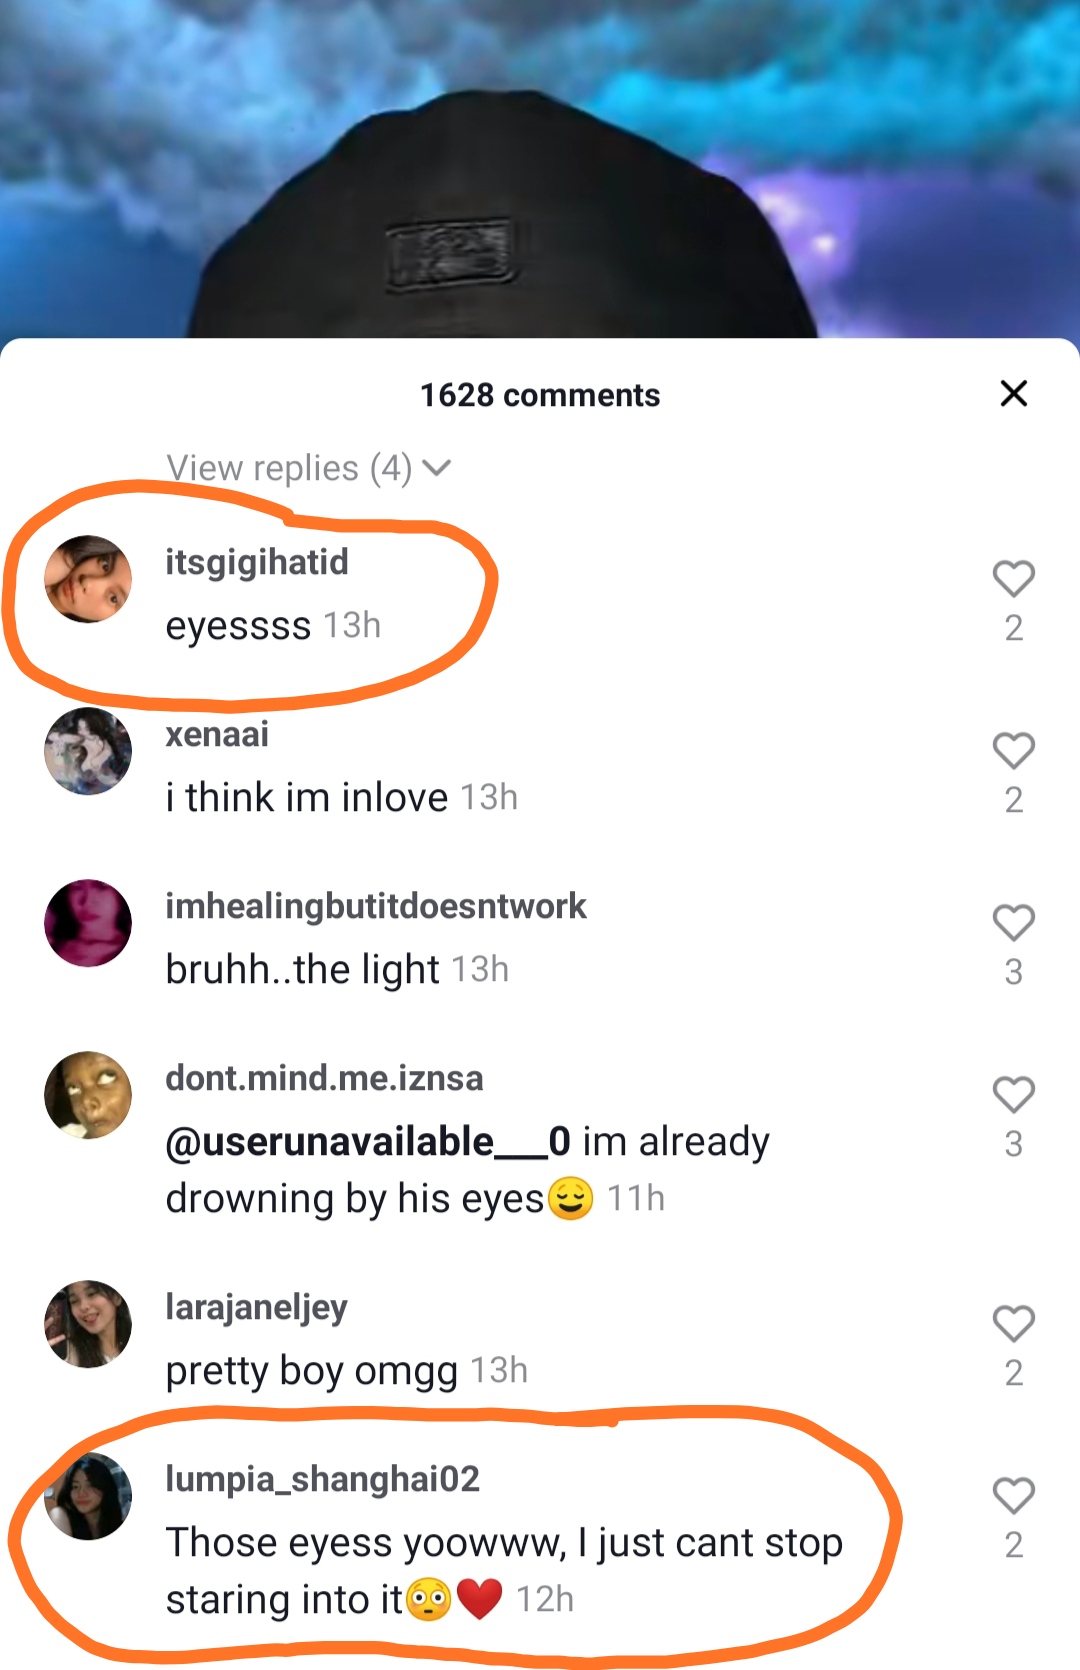Like xenaai's "i think im inlove" comment
Screen dimensions: 1080x1670
click(x=1013, y=751)
